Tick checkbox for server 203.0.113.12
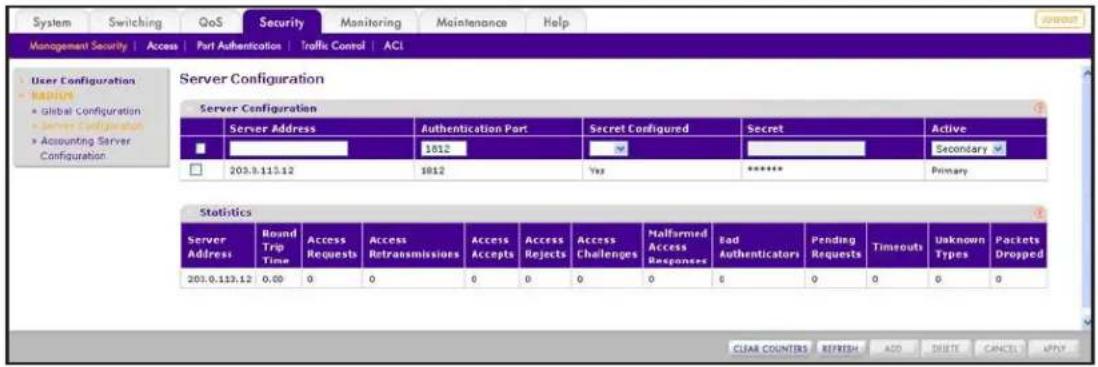The image size is (1098, 367). tap(197, 170)
